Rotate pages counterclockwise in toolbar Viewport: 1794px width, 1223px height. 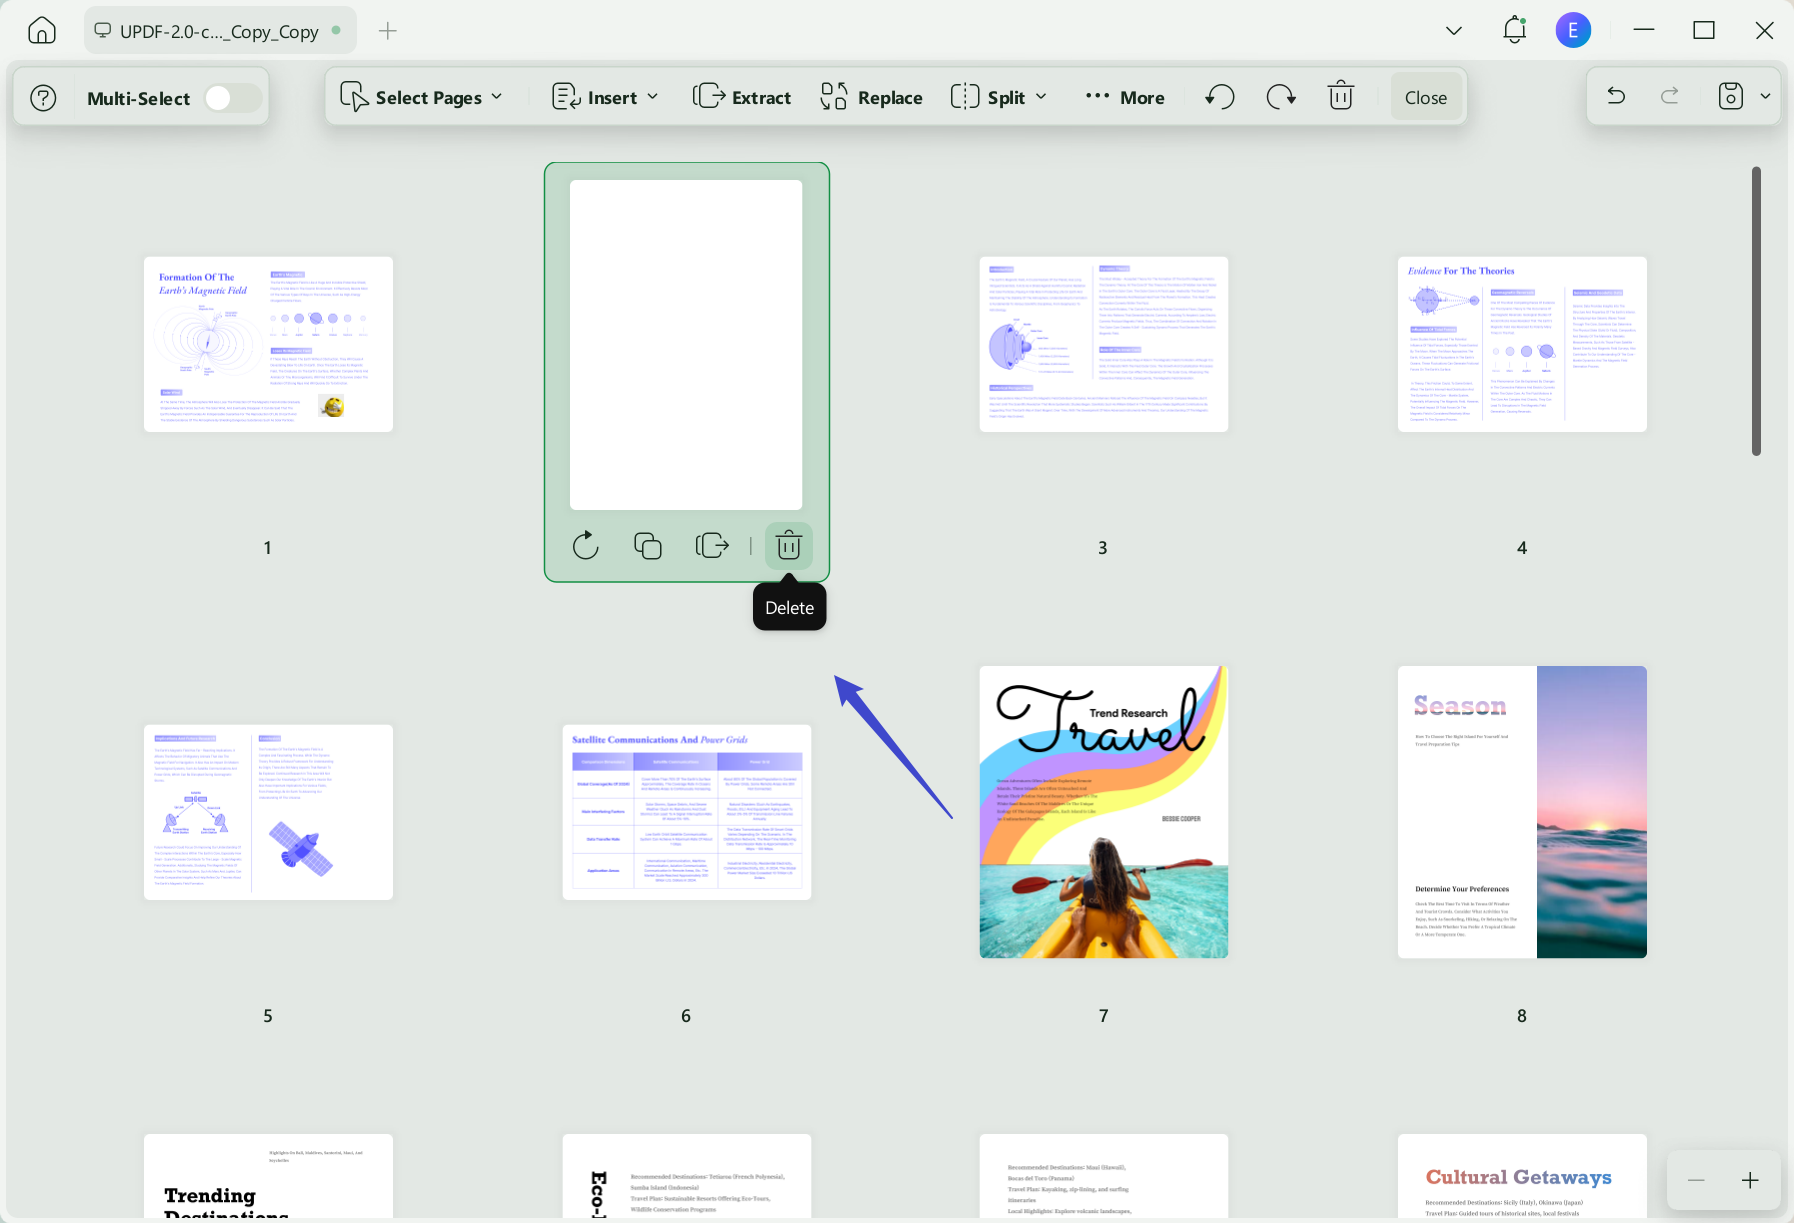pos(1220,97)
